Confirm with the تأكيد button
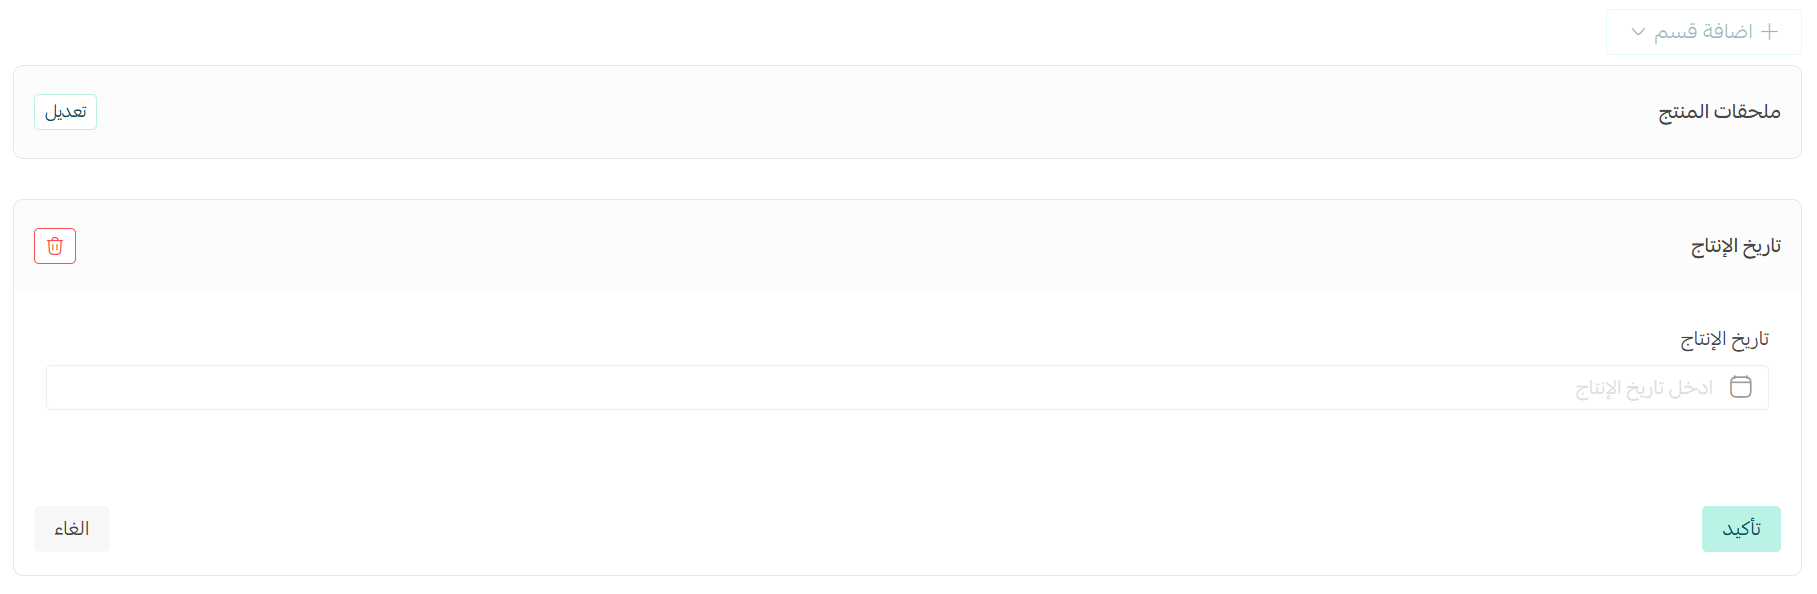Image resolution: width=1817 pixels, height=594 pixels. click(x=1741, y=529)
